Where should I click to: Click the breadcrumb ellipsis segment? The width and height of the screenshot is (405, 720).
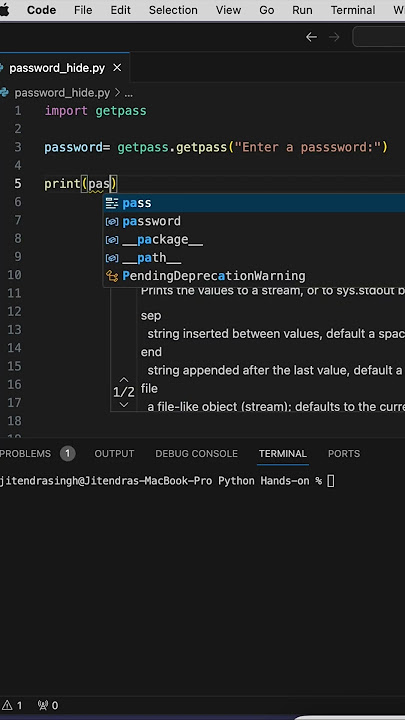(x=129, y=93)
